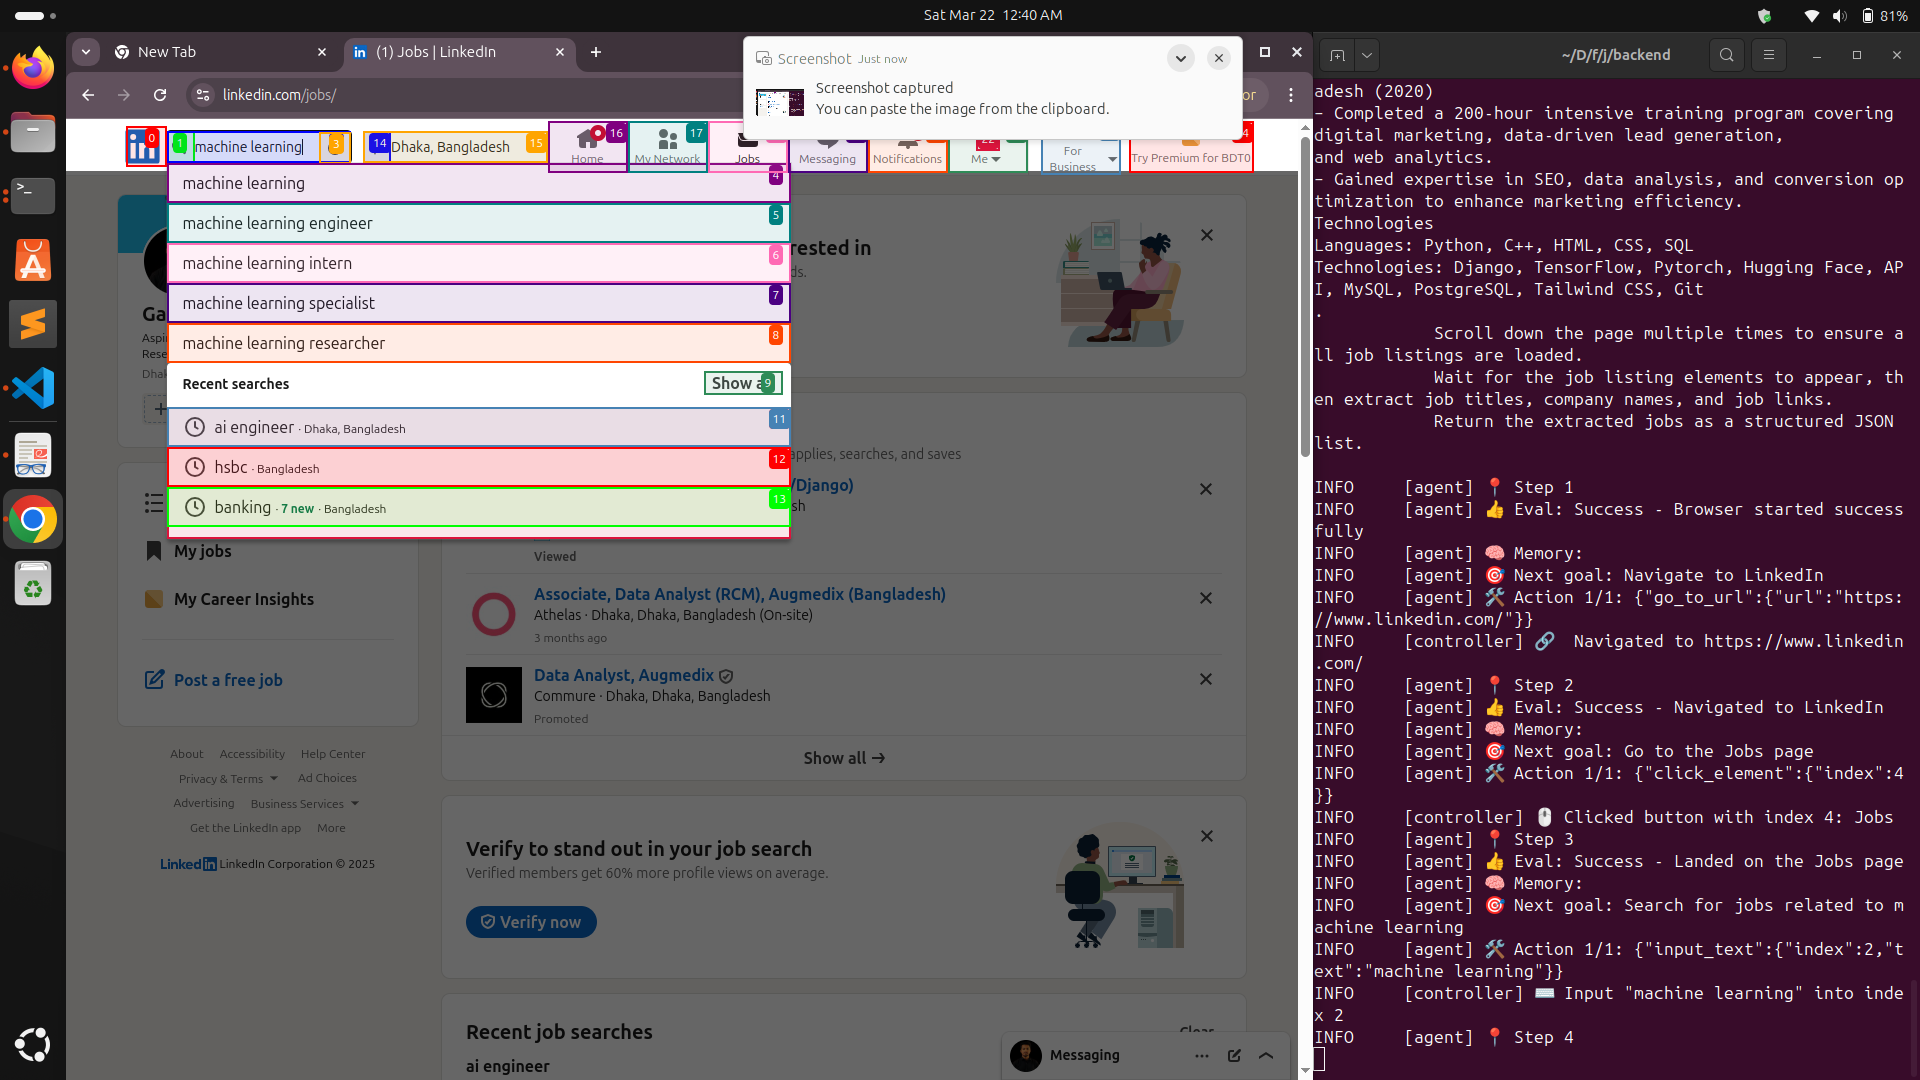The width and height of the screenshot is (1920, 1080).
Task: Open terminal hamburger menu
Action: tap(1768, 55)
